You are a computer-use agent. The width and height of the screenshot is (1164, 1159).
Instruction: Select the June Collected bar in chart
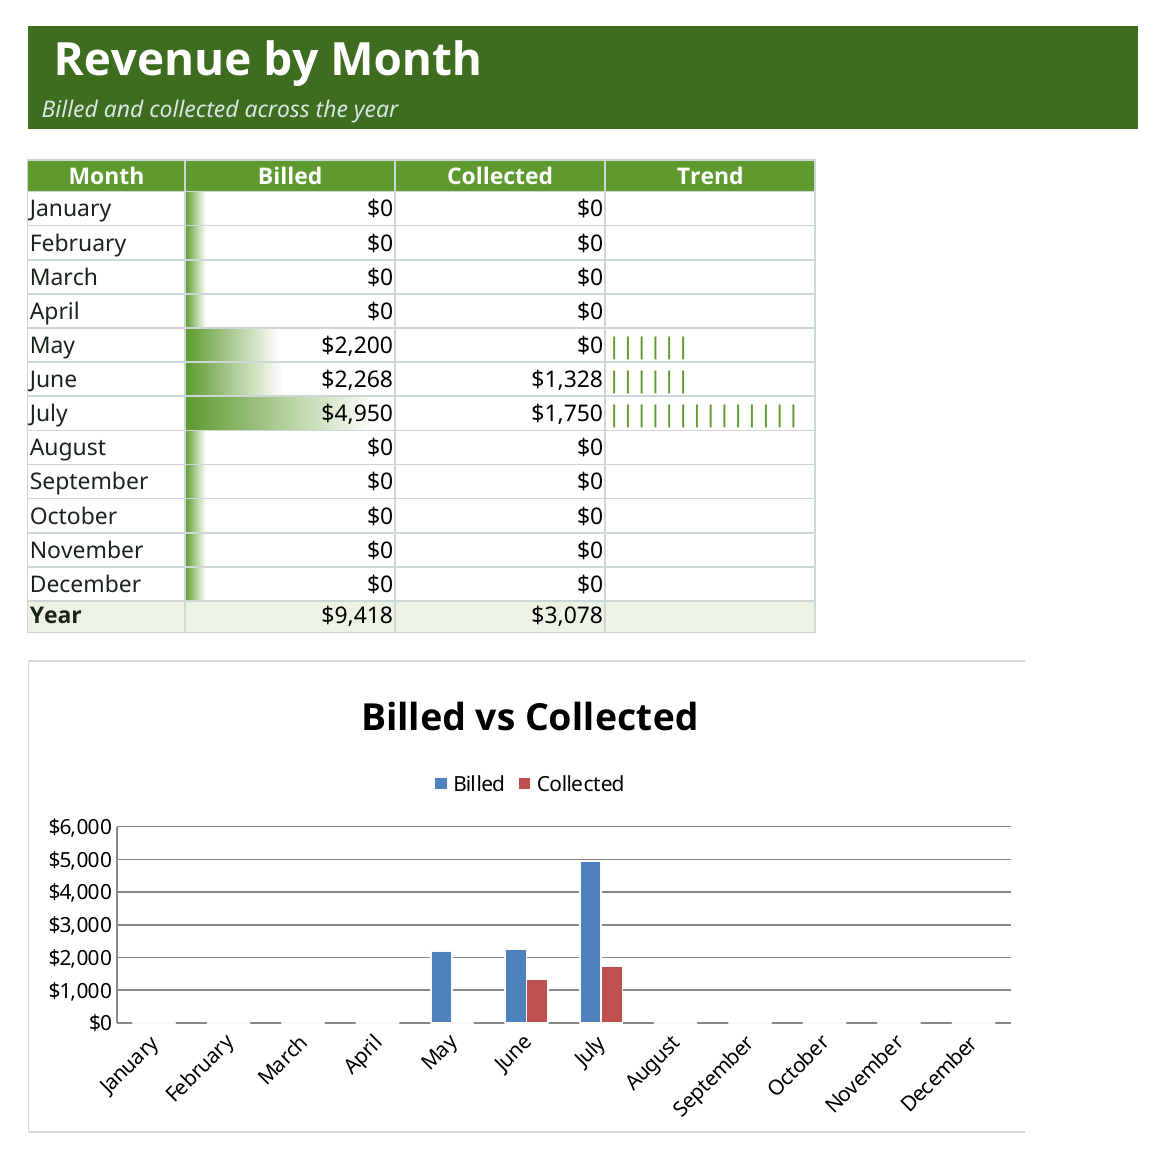(537, 1002)
